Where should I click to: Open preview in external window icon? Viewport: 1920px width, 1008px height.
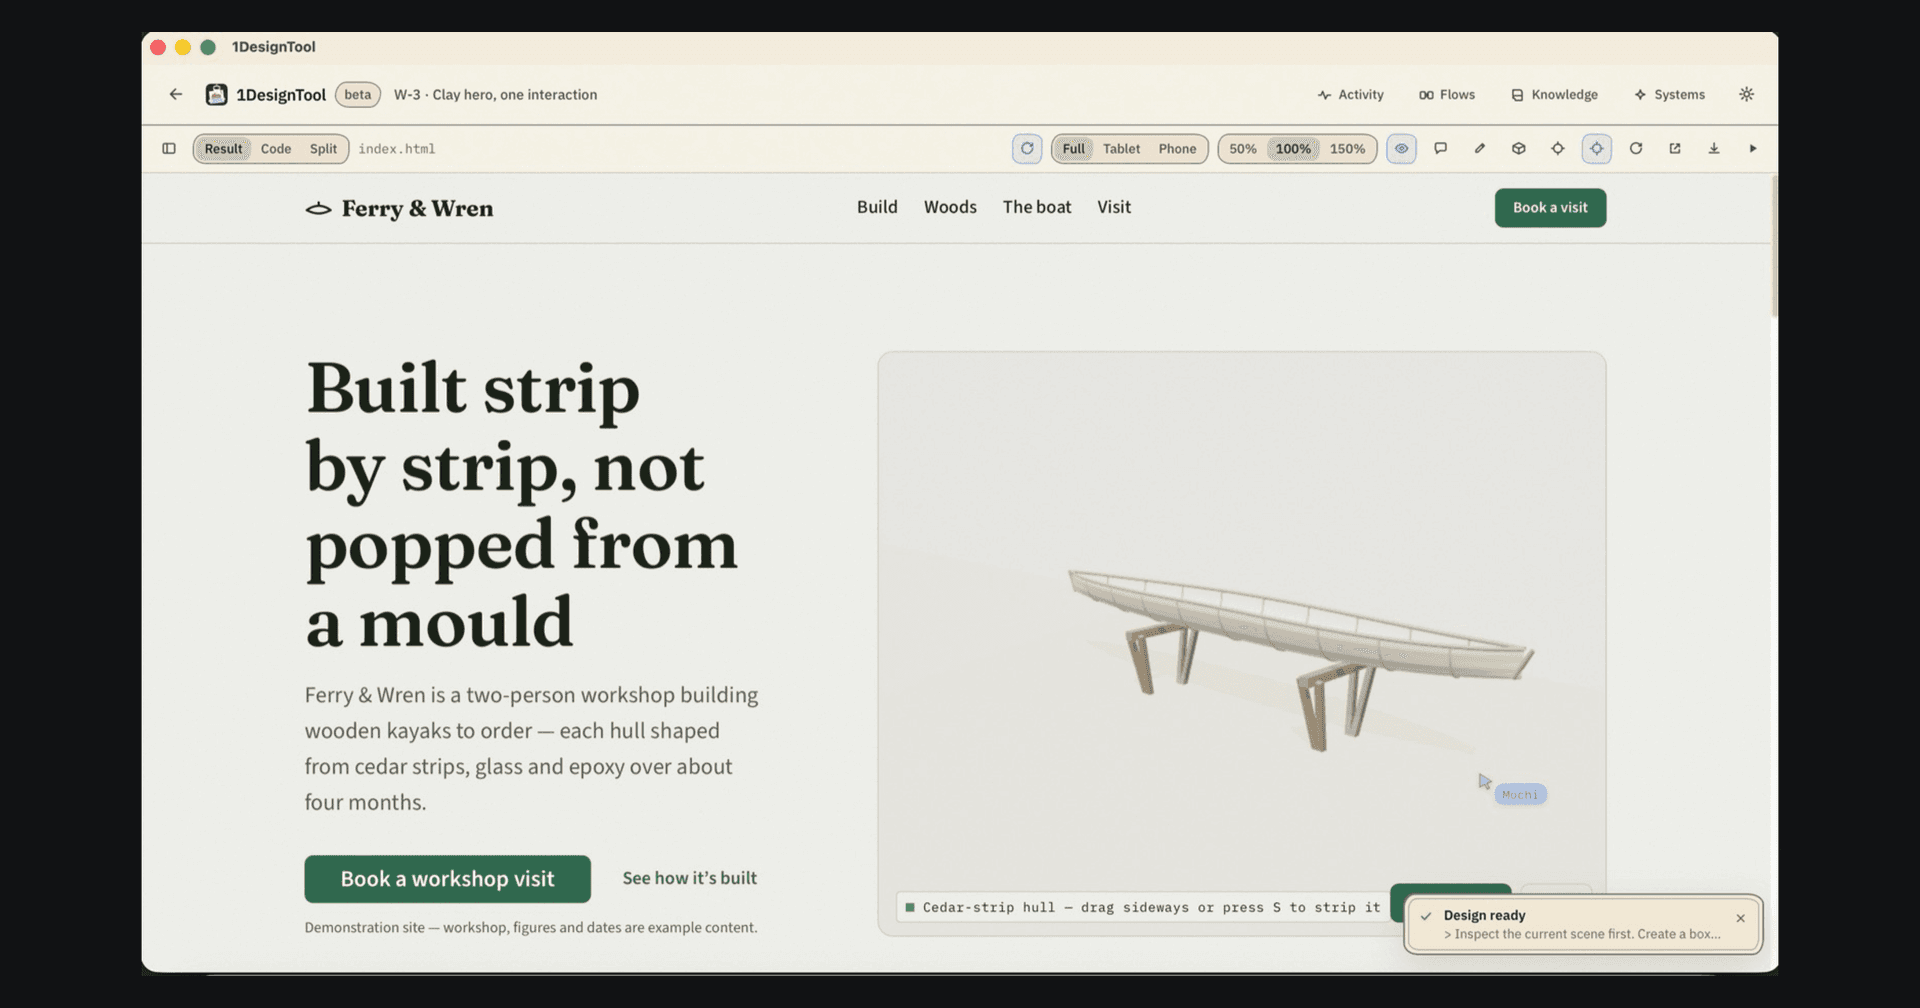[x=1675, y=149]
